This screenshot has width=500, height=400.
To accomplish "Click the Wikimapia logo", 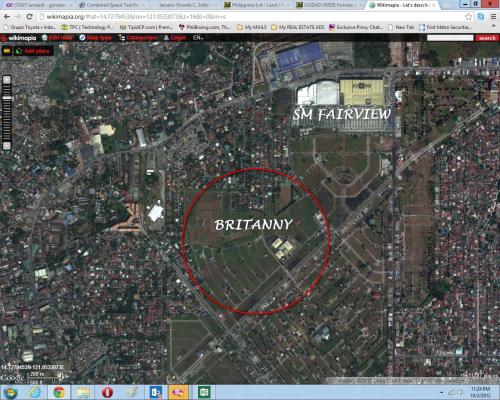I will pyautogui.click(x=19, y=38).
